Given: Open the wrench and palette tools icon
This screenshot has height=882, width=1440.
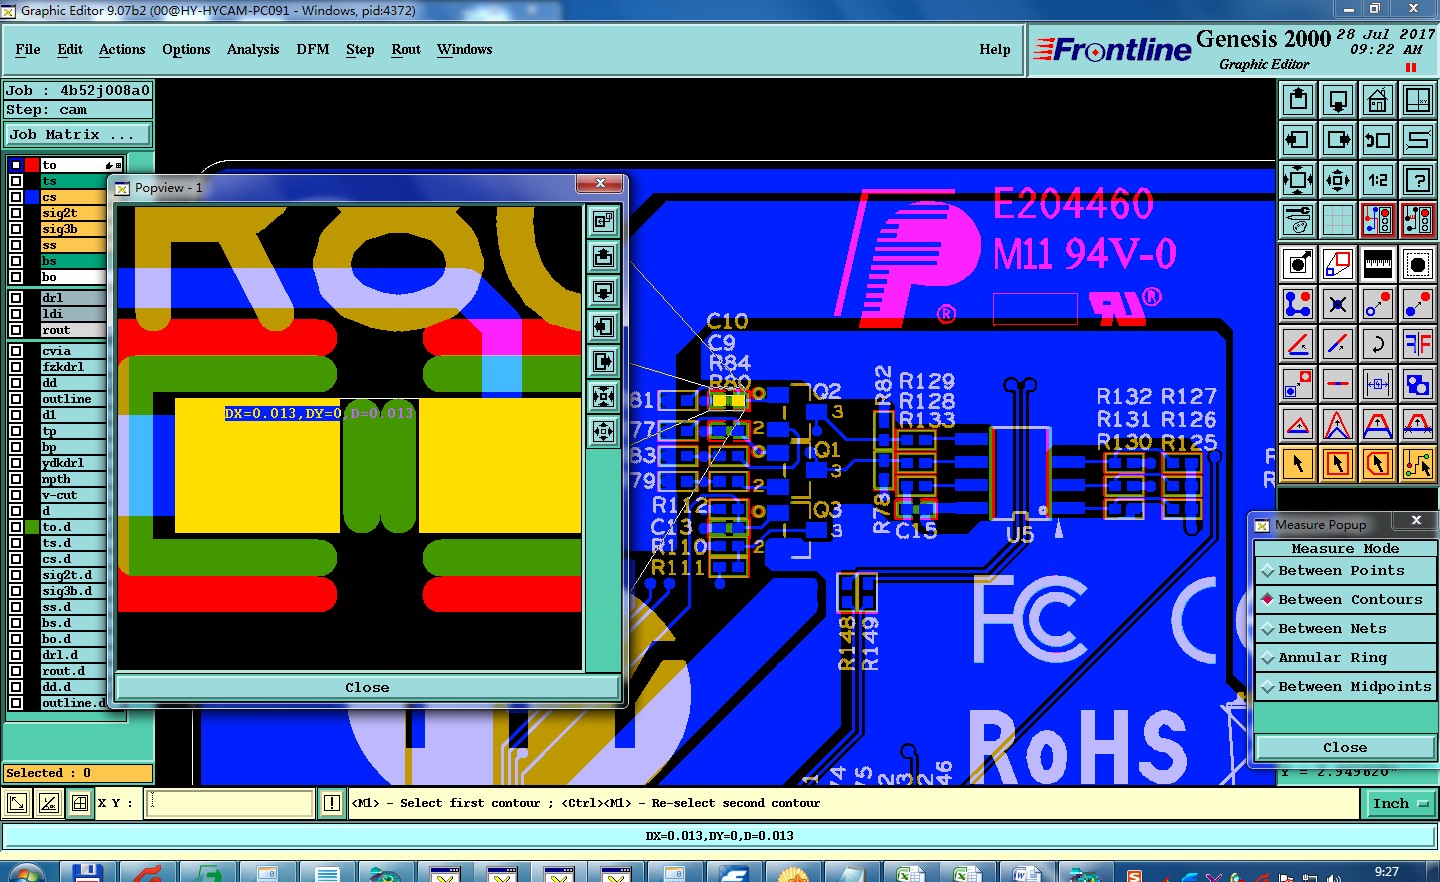Looking at the screenshot, I should [x=1298, y=220].
